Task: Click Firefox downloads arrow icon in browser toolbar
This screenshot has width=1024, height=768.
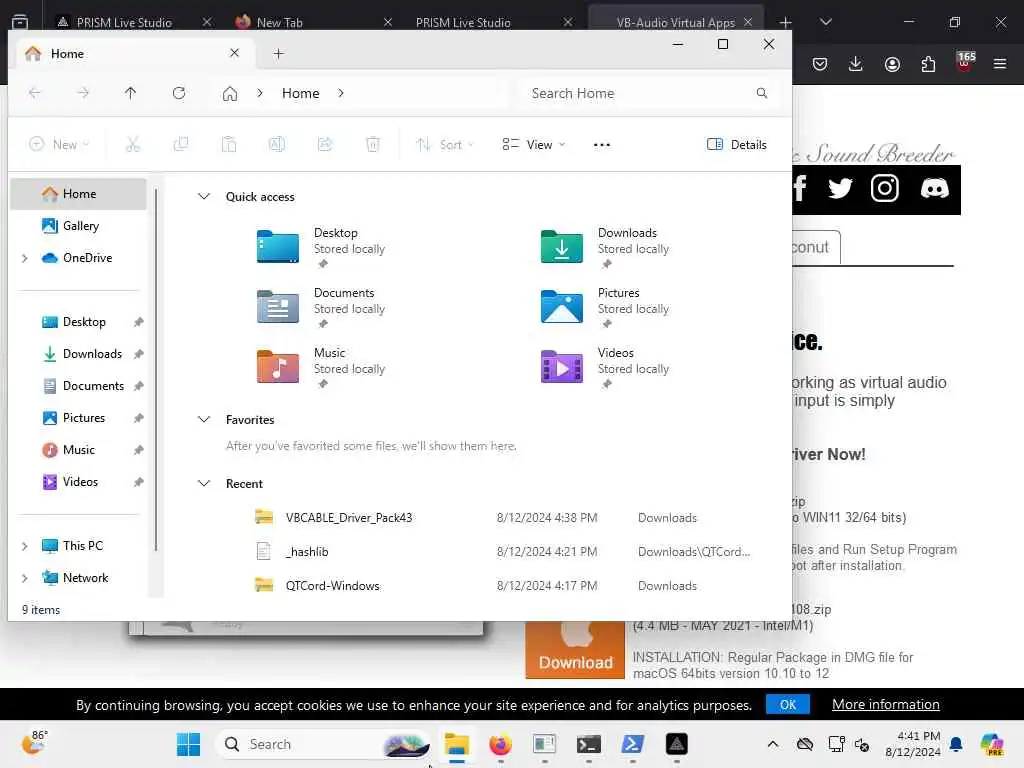Action: tap(856, 63)
